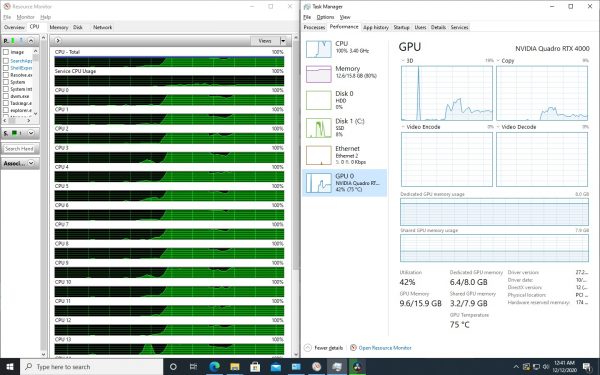Open the App history tab
The image size is (600, 375).
pos(376,27)
